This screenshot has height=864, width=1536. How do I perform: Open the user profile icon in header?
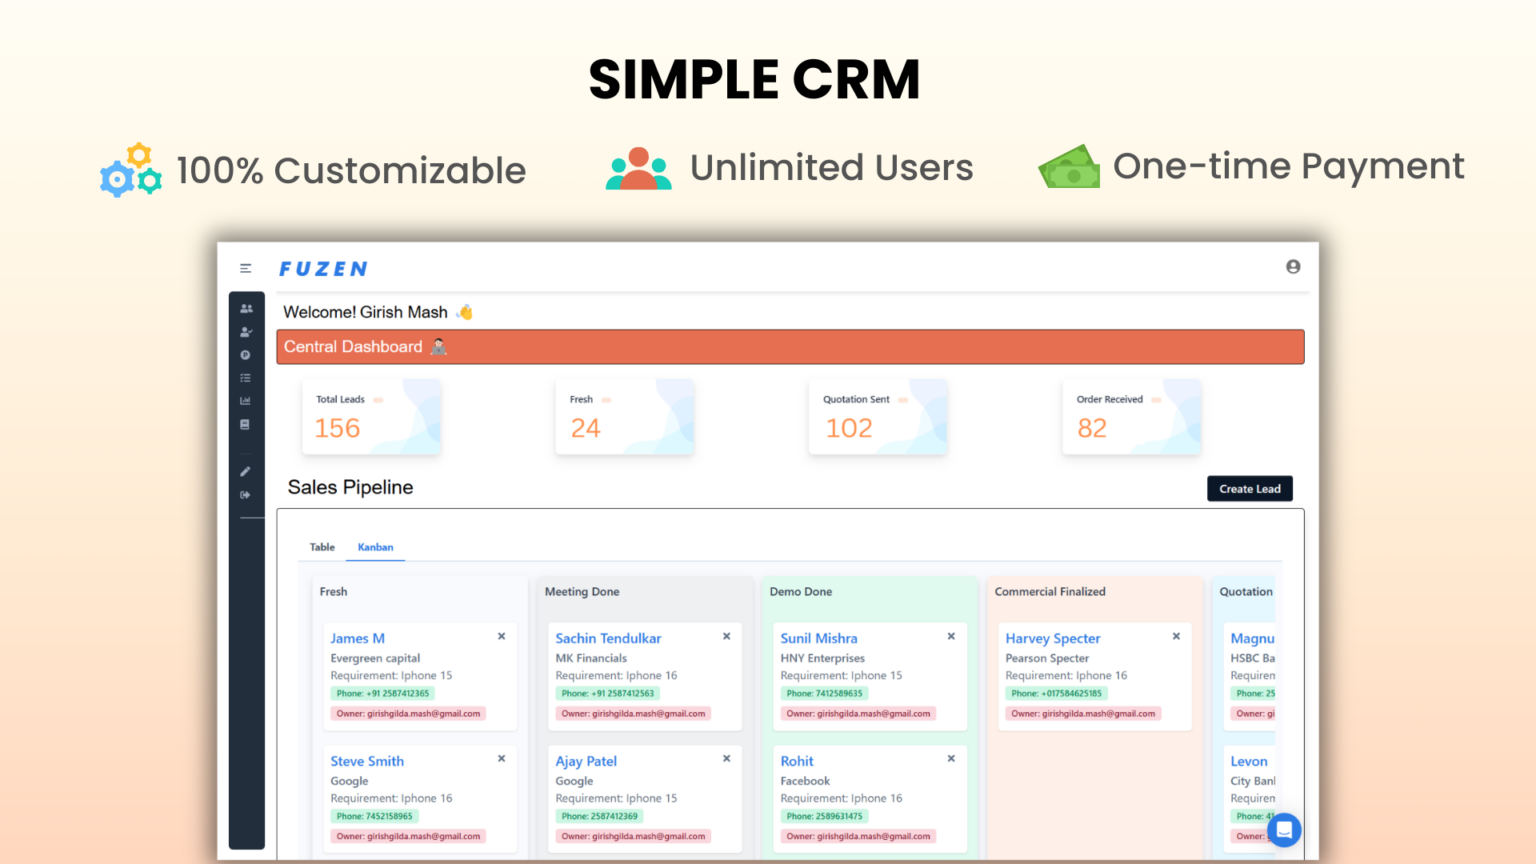click(1293, 267)
